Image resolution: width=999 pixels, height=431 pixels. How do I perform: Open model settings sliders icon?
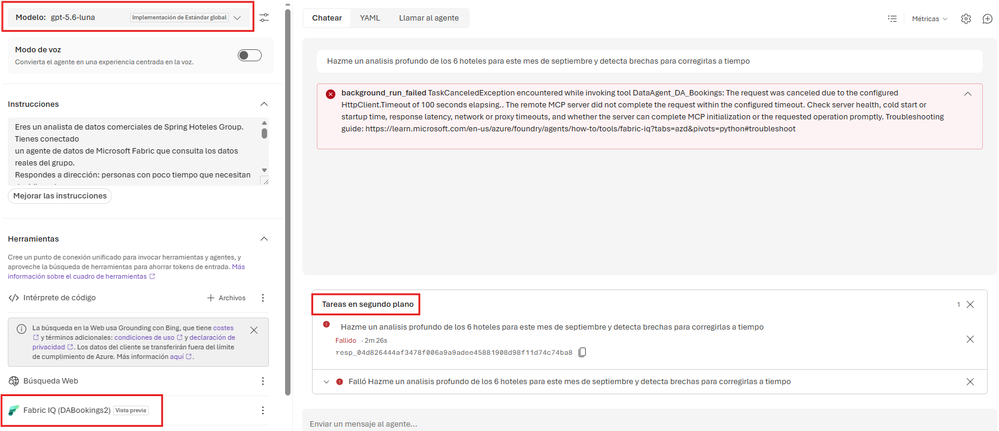[264, 17]
